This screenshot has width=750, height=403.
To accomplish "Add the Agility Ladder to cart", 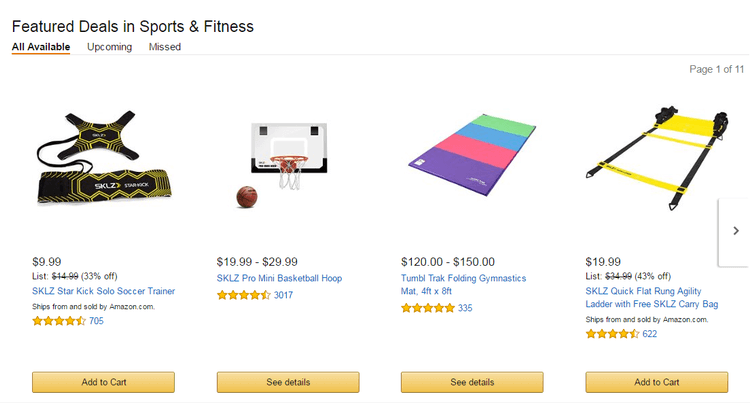I will (x=656, y=382).
